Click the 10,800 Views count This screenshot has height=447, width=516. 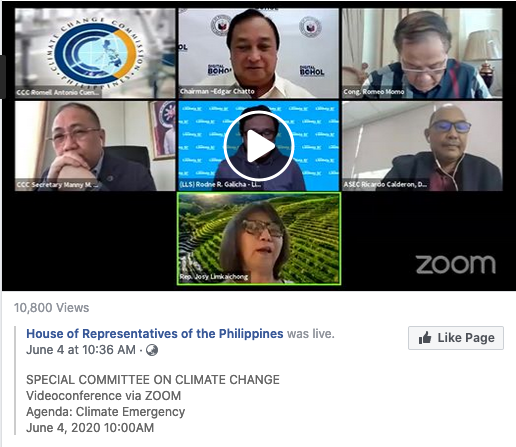[x=52, y=308]
